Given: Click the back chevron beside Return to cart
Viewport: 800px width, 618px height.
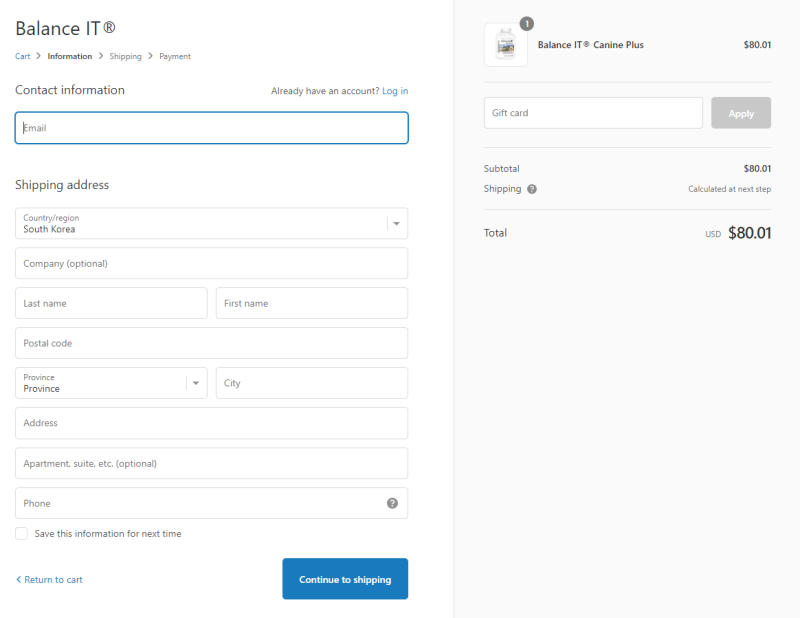Looking at the screenshot, I should tap(18, 580).
